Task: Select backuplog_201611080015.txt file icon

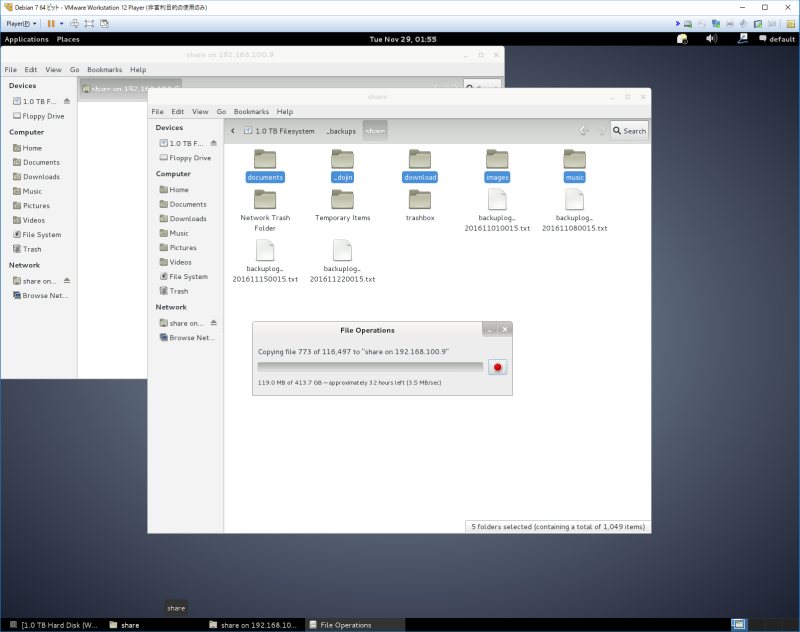Action: click(574, 199)
